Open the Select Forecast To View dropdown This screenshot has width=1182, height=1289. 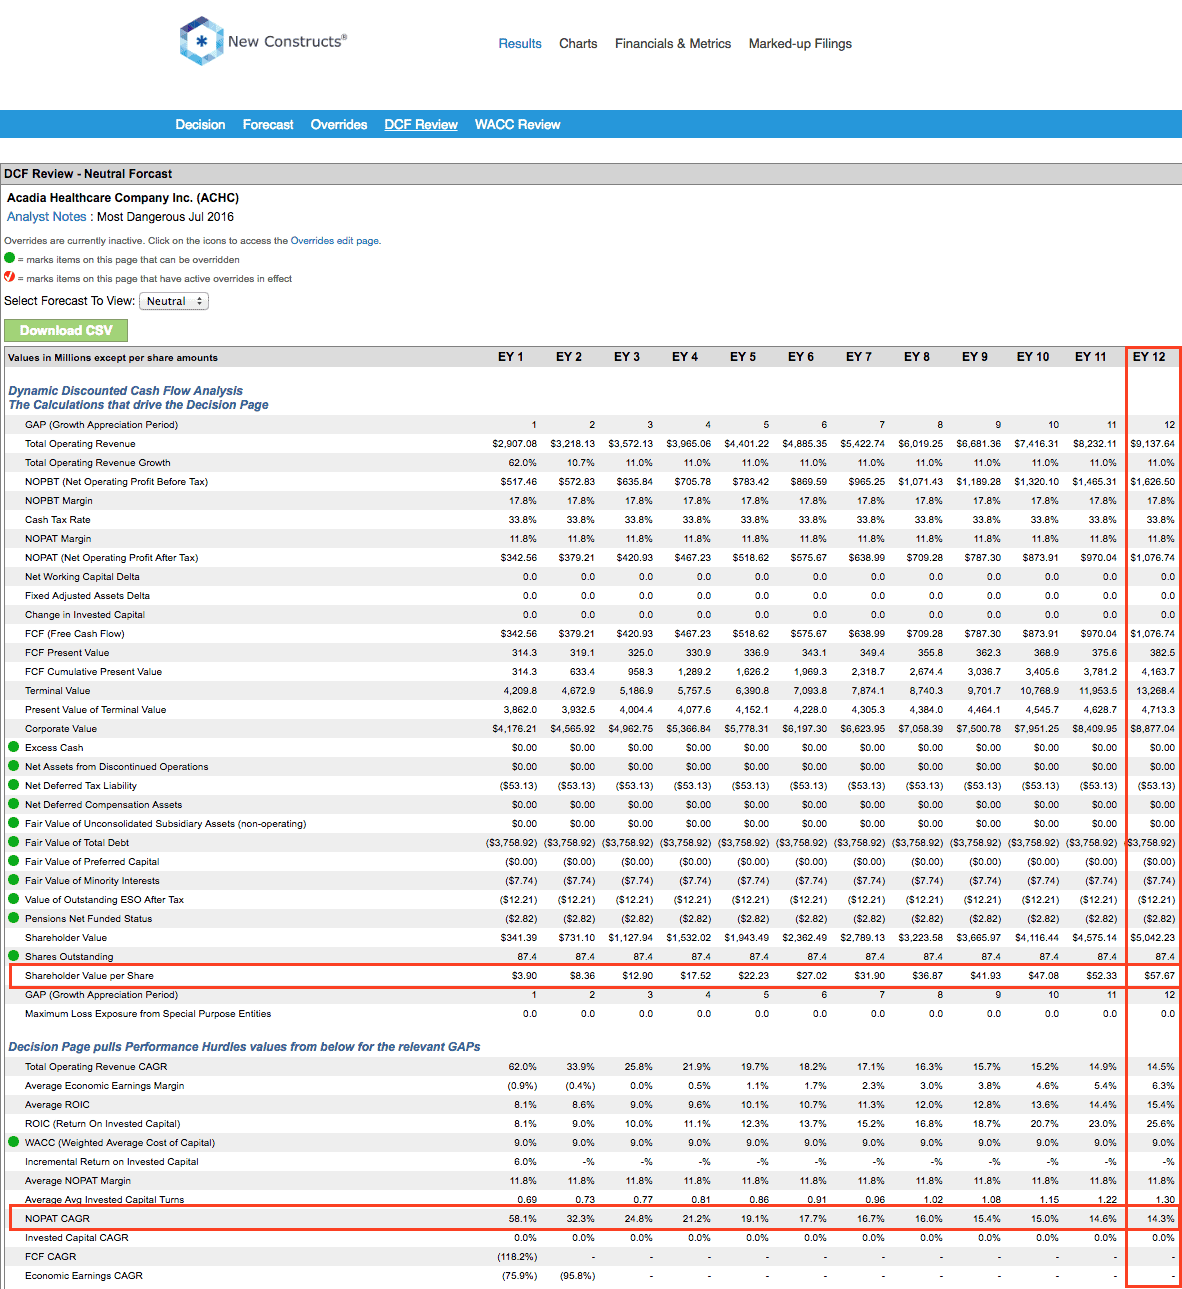[174, 301]
